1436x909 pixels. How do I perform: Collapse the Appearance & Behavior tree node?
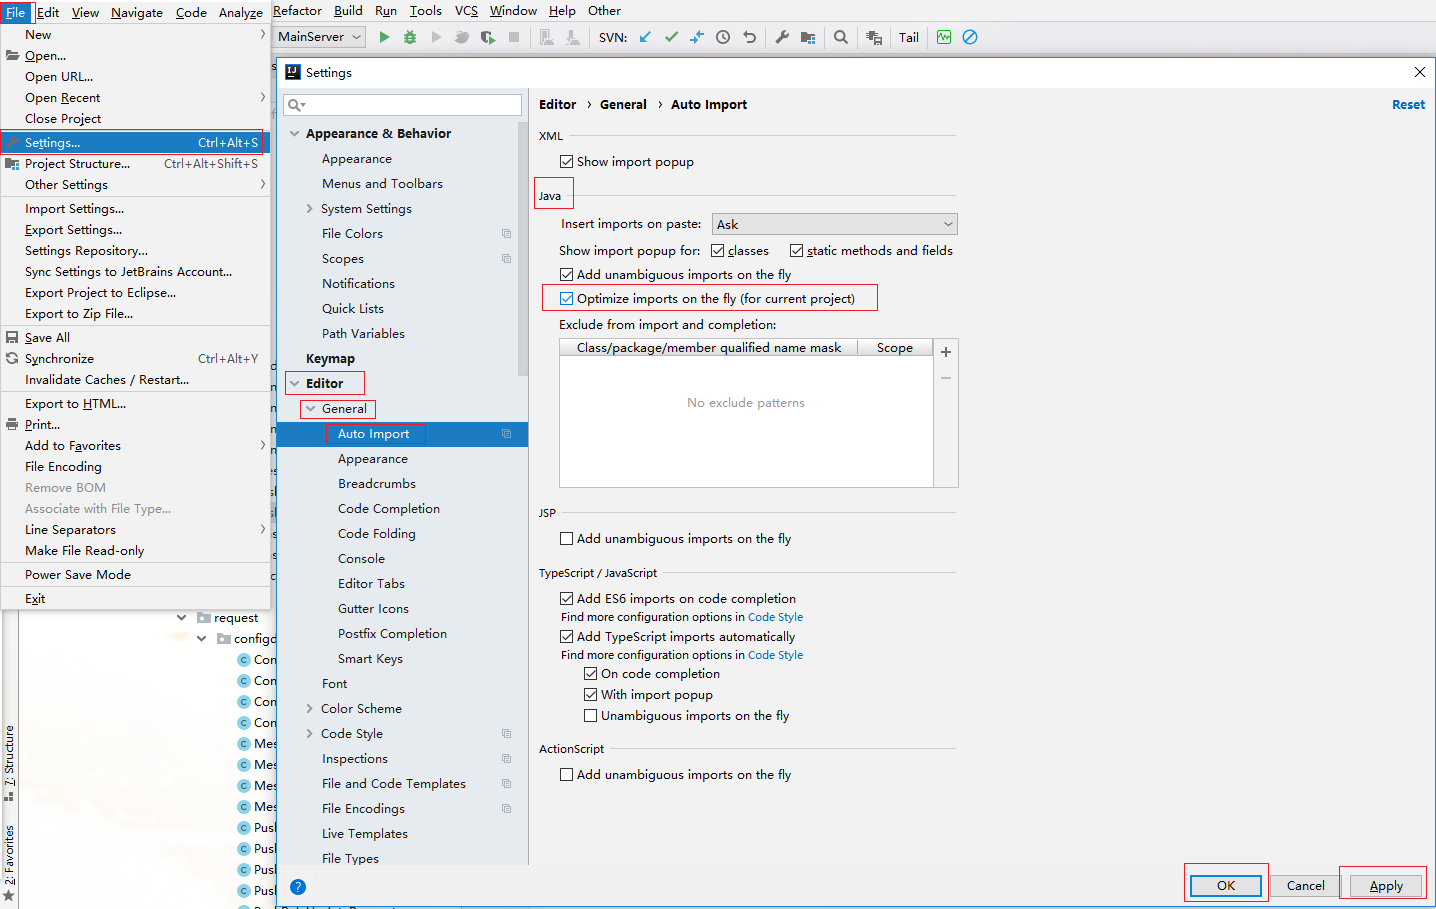click(294, 134)
